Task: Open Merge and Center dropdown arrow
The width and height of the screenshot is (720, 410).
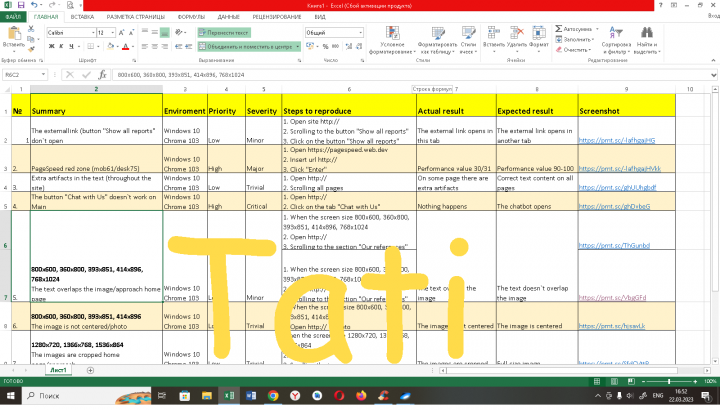Action: click(x=298, y=46)
